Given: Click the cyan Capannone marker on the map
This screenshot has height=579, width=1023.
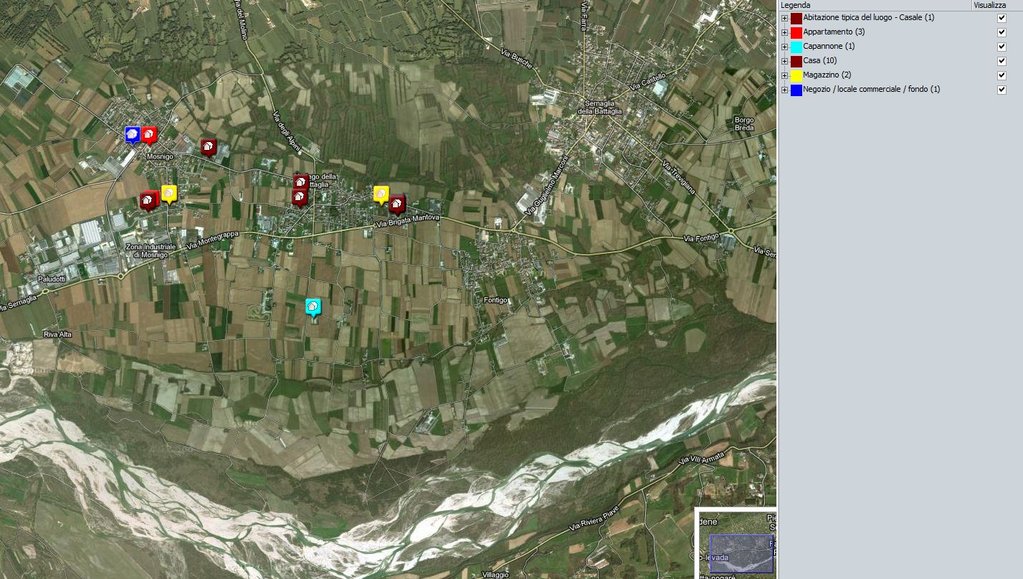Looking at the screenshot, I should (313, 307).
